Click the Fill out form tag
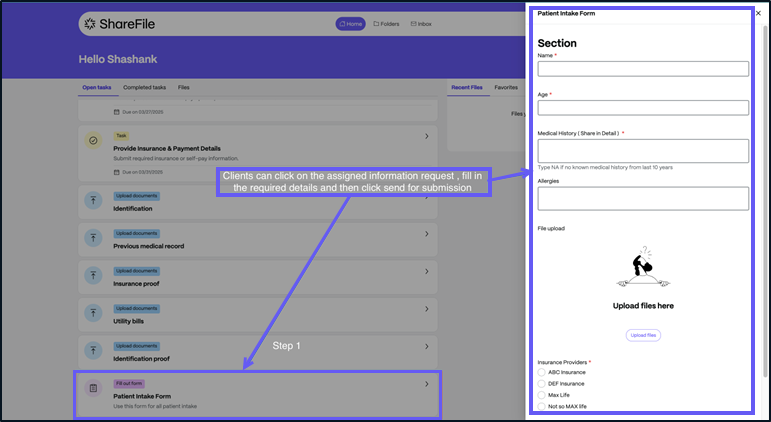This screenshot has height=422, width=771. click(129, 383)
